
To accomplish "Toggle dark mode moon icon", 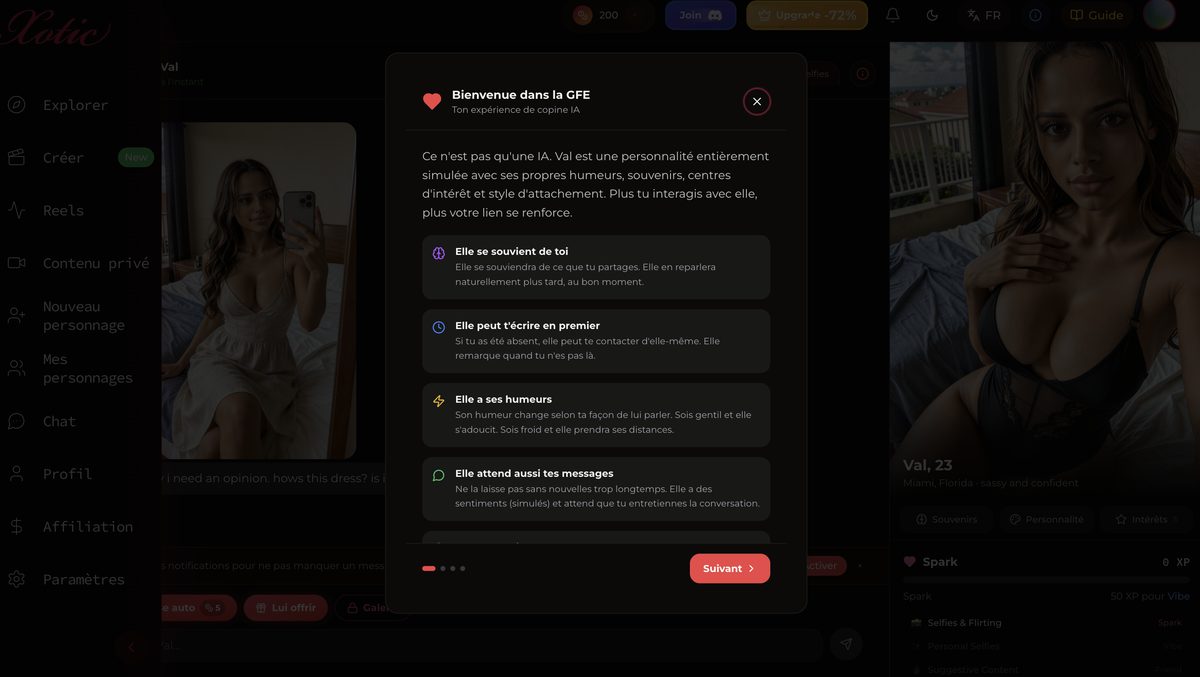I will click(932, 15).
